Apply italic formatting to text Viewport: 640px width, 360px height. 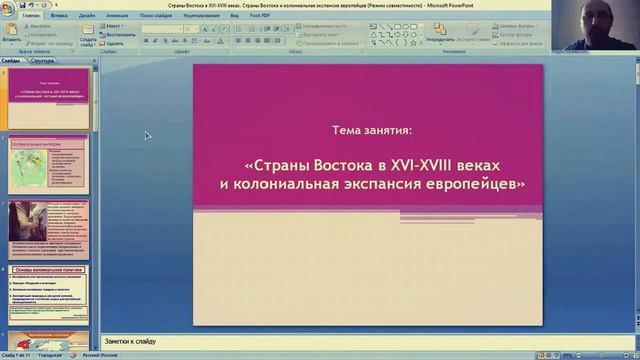tap(156, 41)
